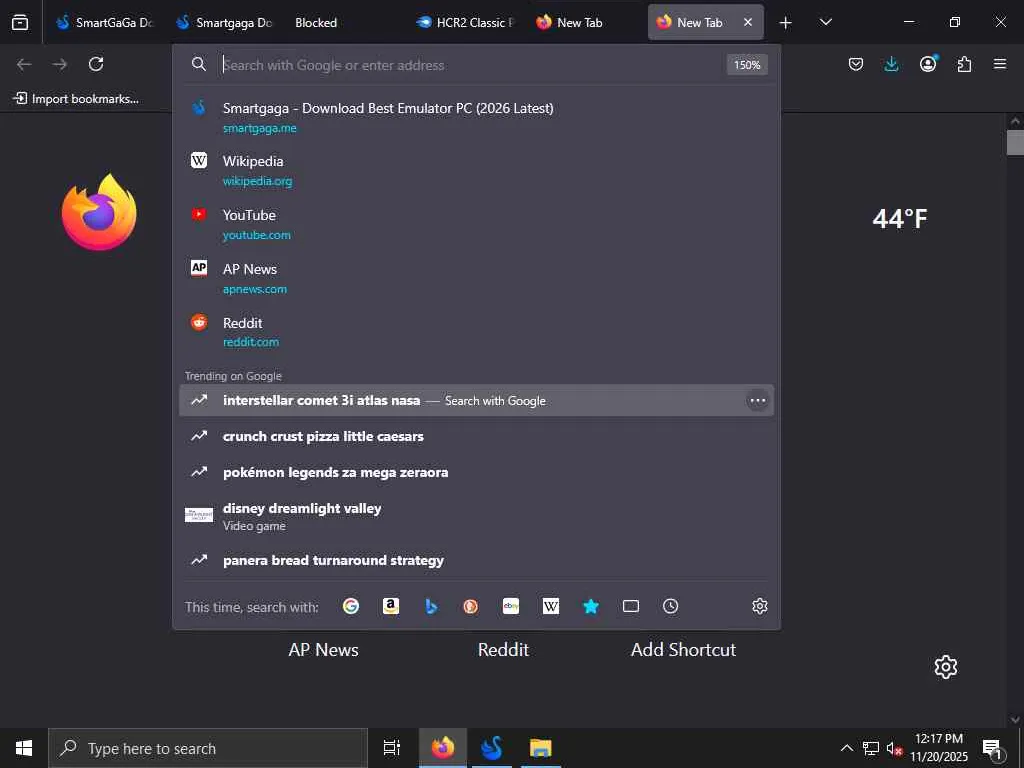Open the Reddit suggestion in dropdown
The width and height of the screenshot is (1024, 768).
pos(476,332)
